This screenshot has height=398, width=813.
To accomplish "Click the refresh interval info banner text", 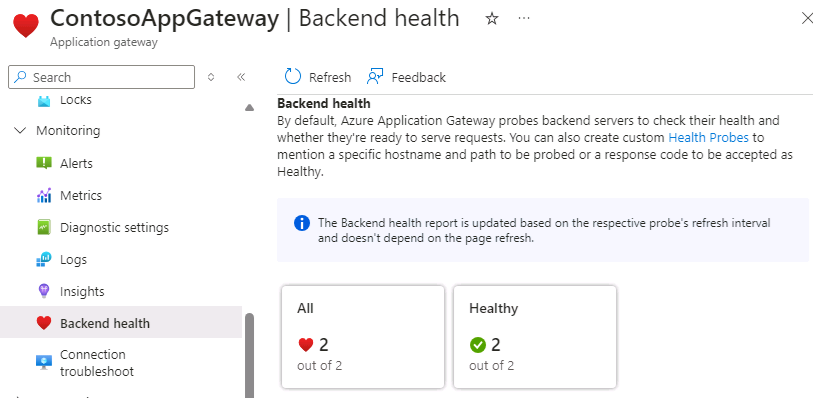I will (x=544, y=231).
